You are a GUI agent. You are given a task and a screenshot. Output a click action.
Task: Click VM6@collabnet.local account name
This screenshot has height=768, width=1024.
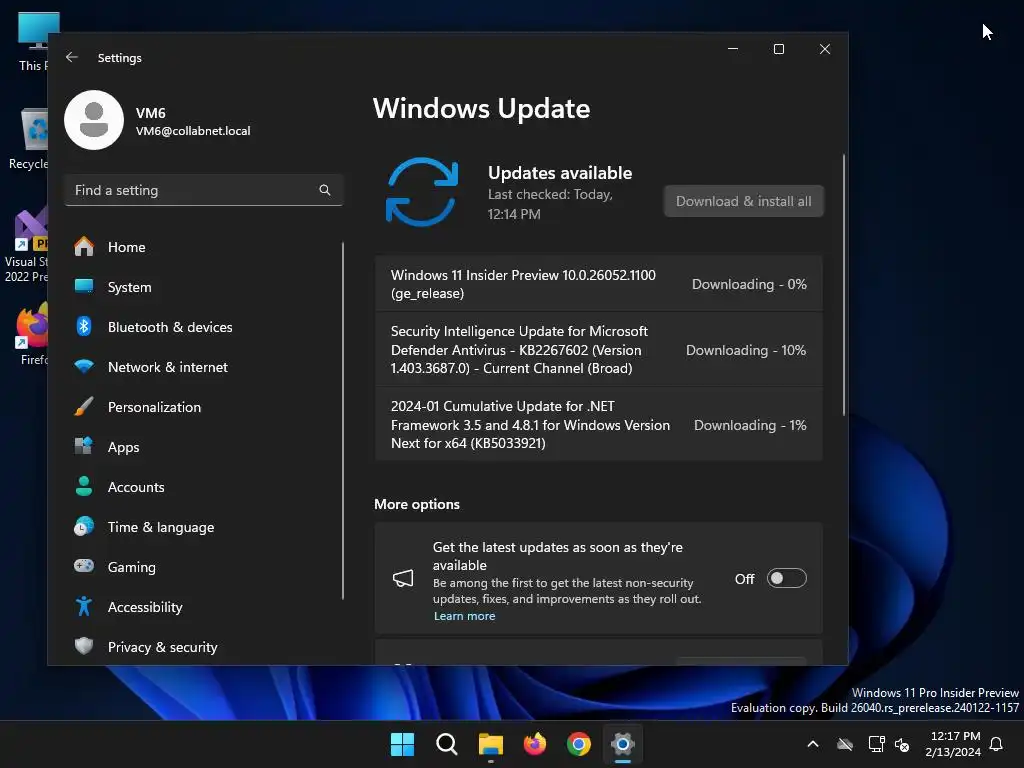[x=193, y=131]
